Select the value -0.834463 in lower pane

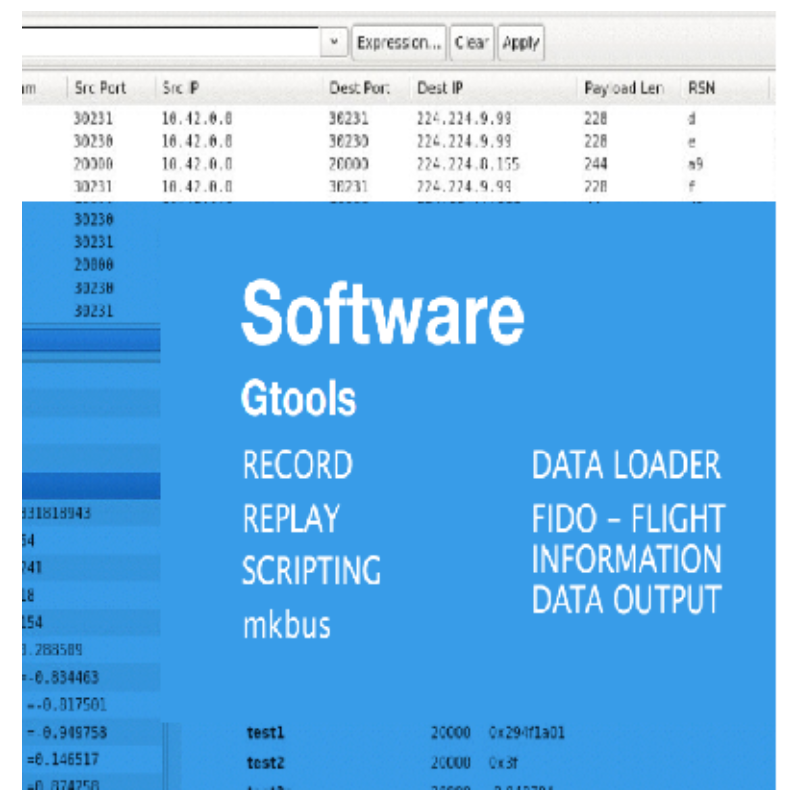click(61, 678)
